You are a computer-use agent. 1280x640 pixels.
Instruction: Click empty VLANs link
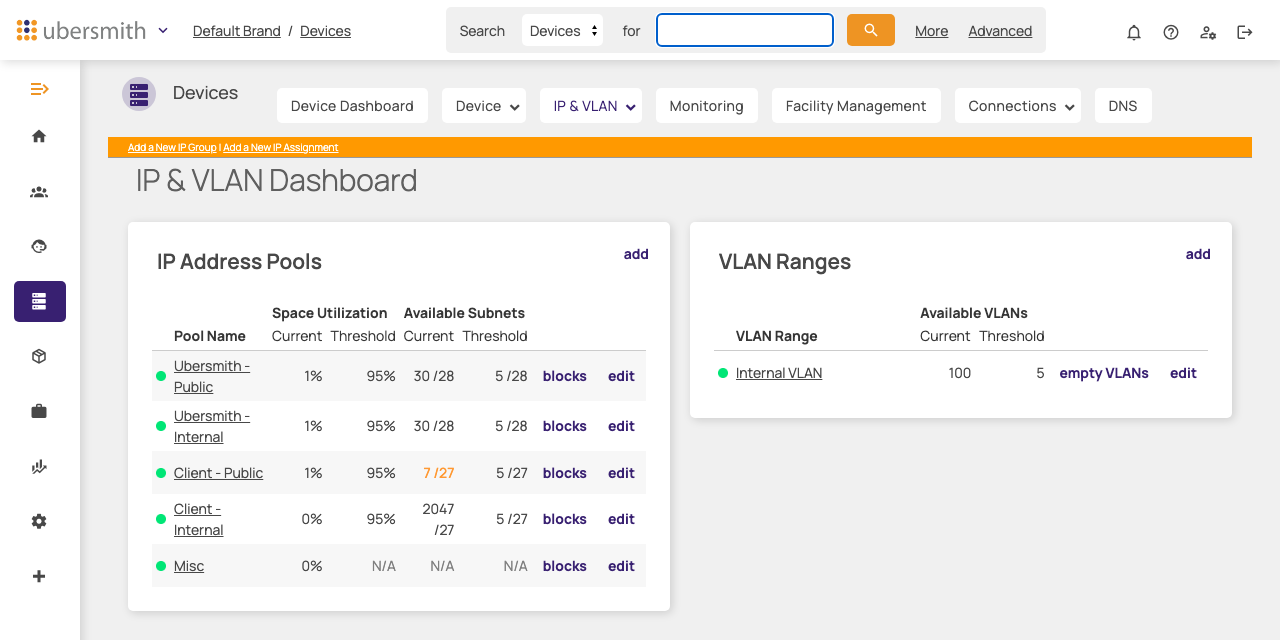(x=1104, y=373)
